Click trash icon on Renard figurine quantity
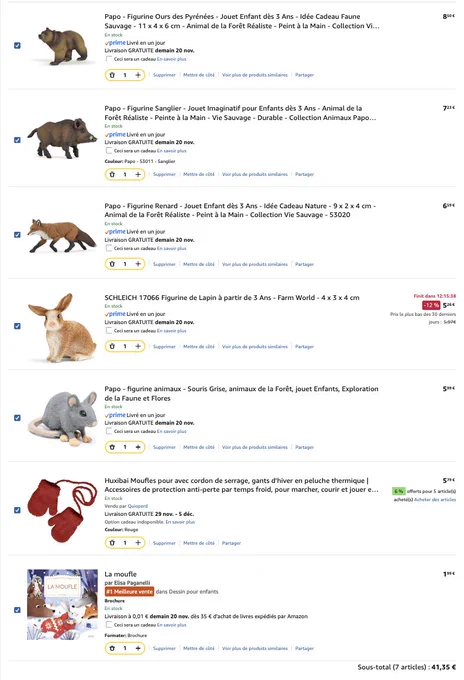464x680 pixels. pos(112,264)
